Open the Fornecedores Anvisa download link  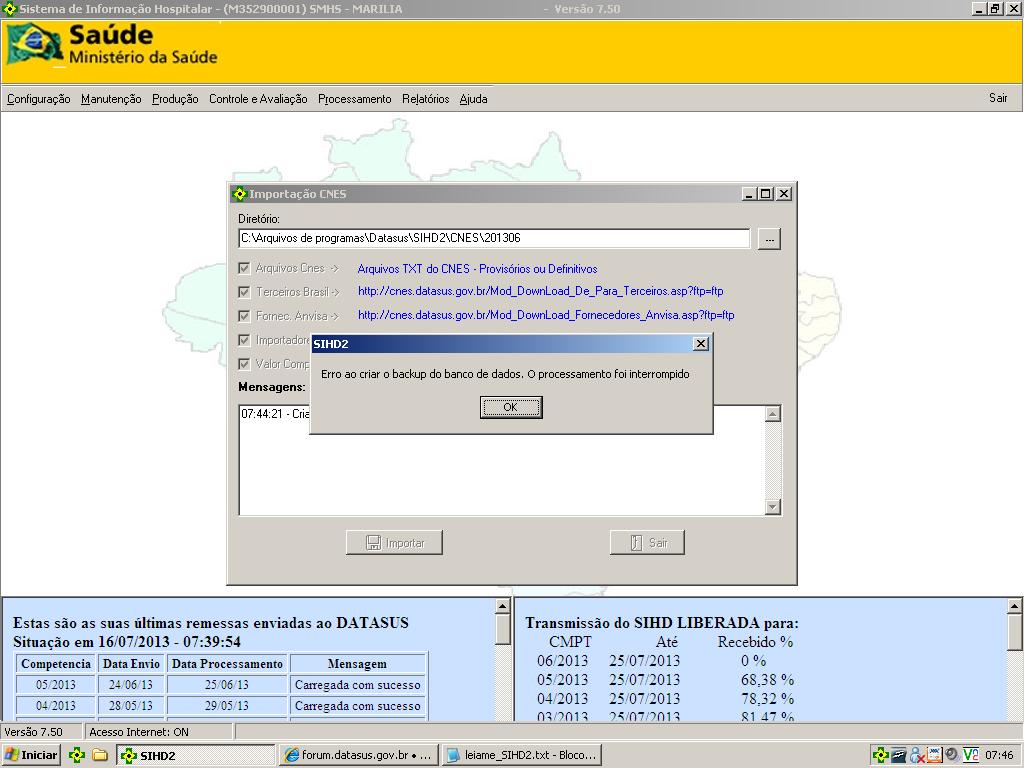(545, 315)
